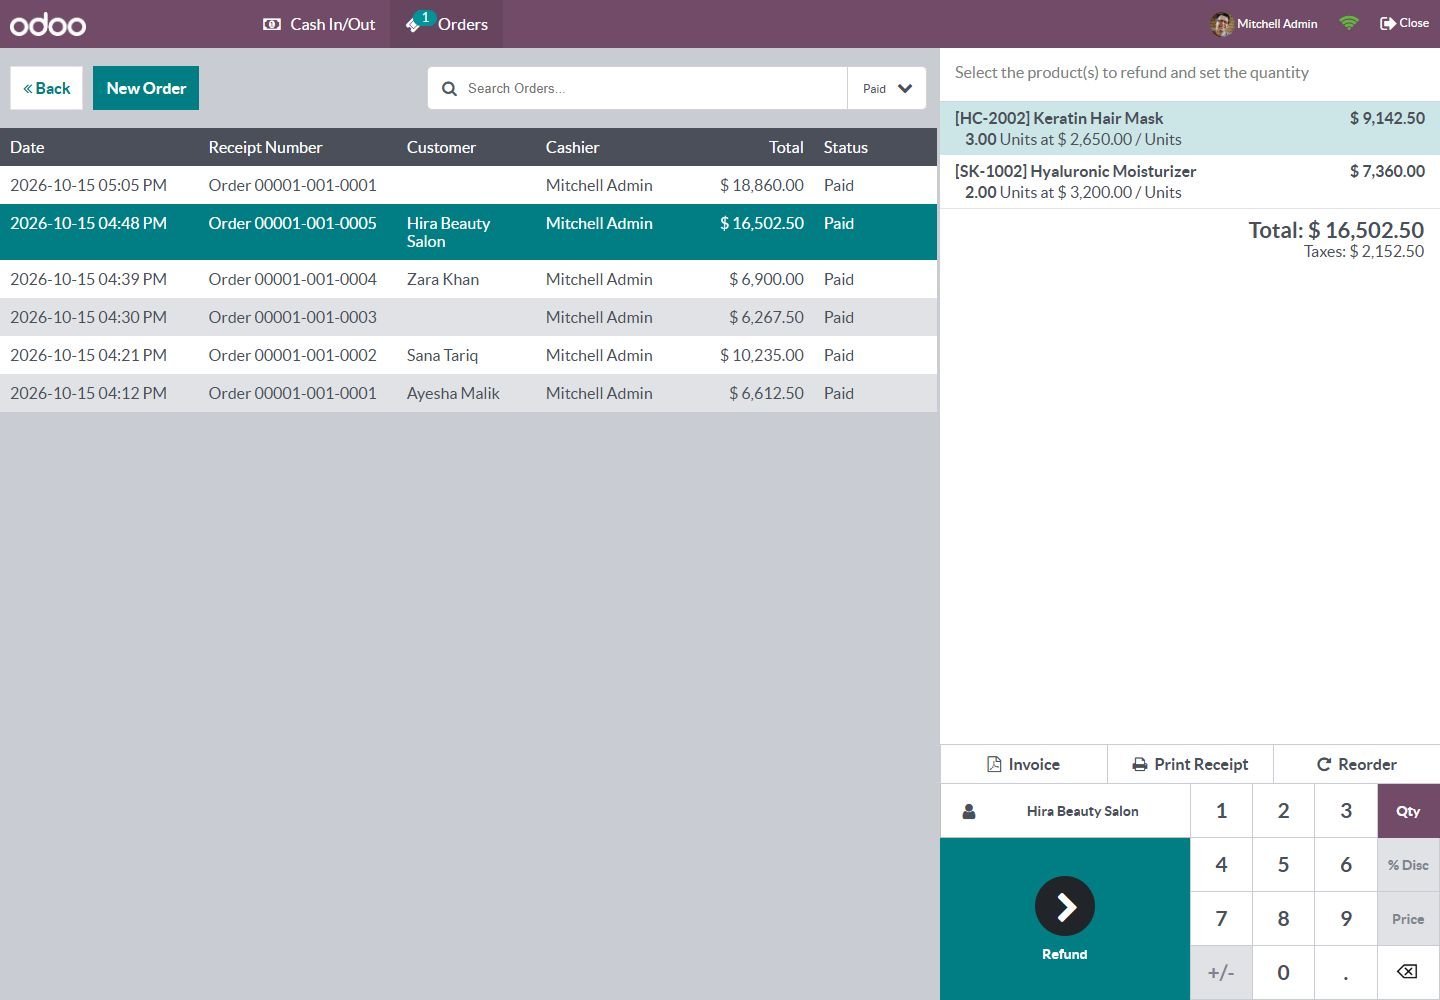Screen dimensions: 1440x1000
Task: Tap numpad key 8
Action: (1283, 919)
